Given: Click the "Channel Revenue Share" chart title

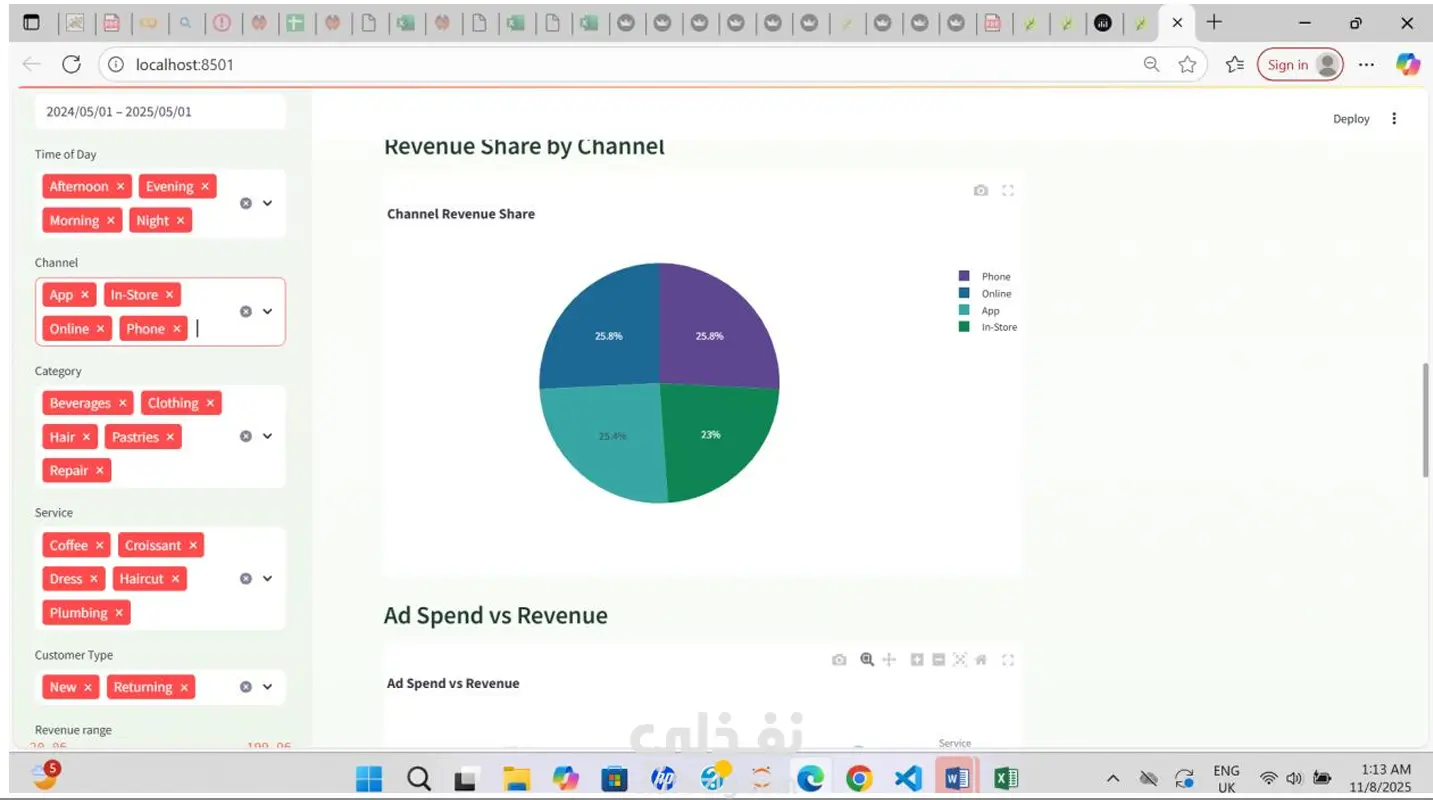Looking at the screenshot, I should click(x=461, y=214).
